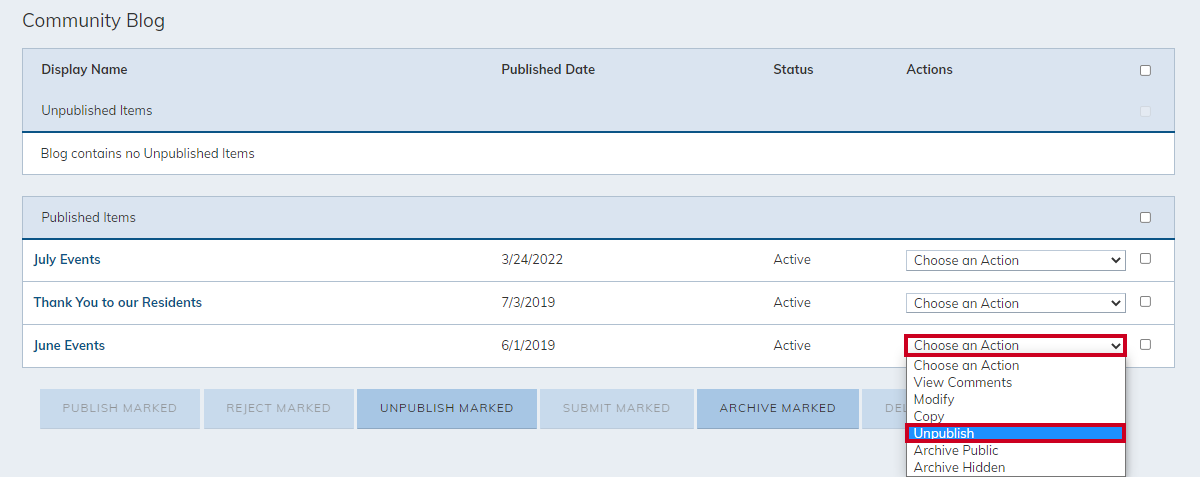Open action dropdown for July Events

[x=1016, y=260]
